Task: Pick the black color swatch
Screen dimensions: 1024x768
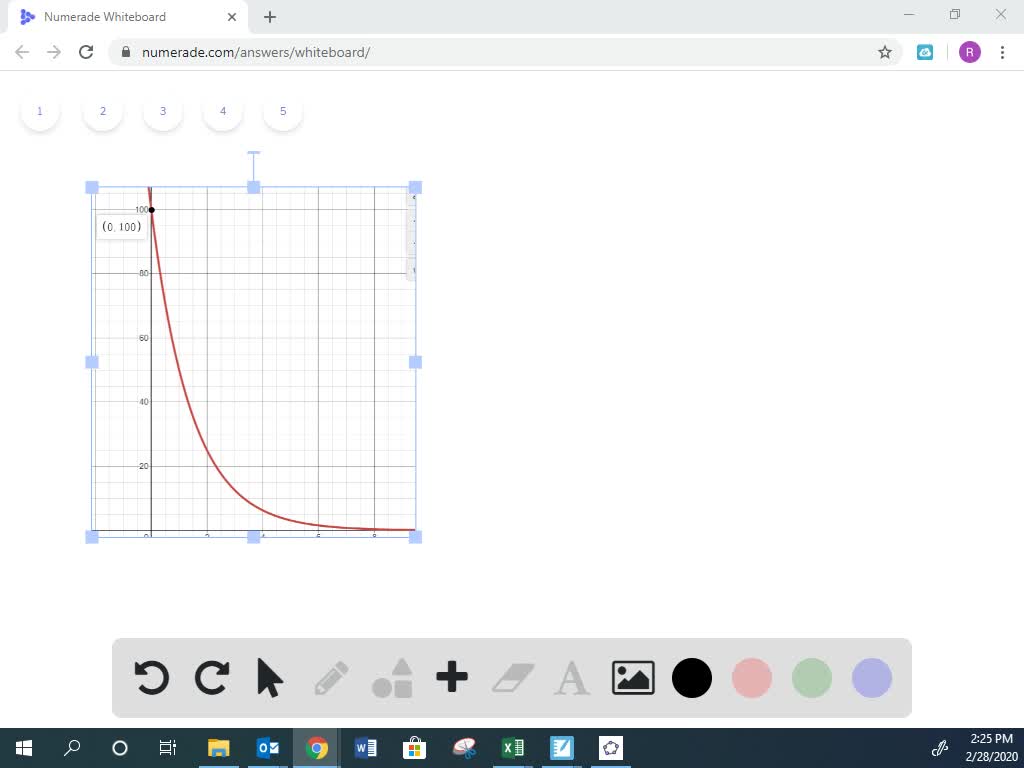Action: click(x=691, y=678)
